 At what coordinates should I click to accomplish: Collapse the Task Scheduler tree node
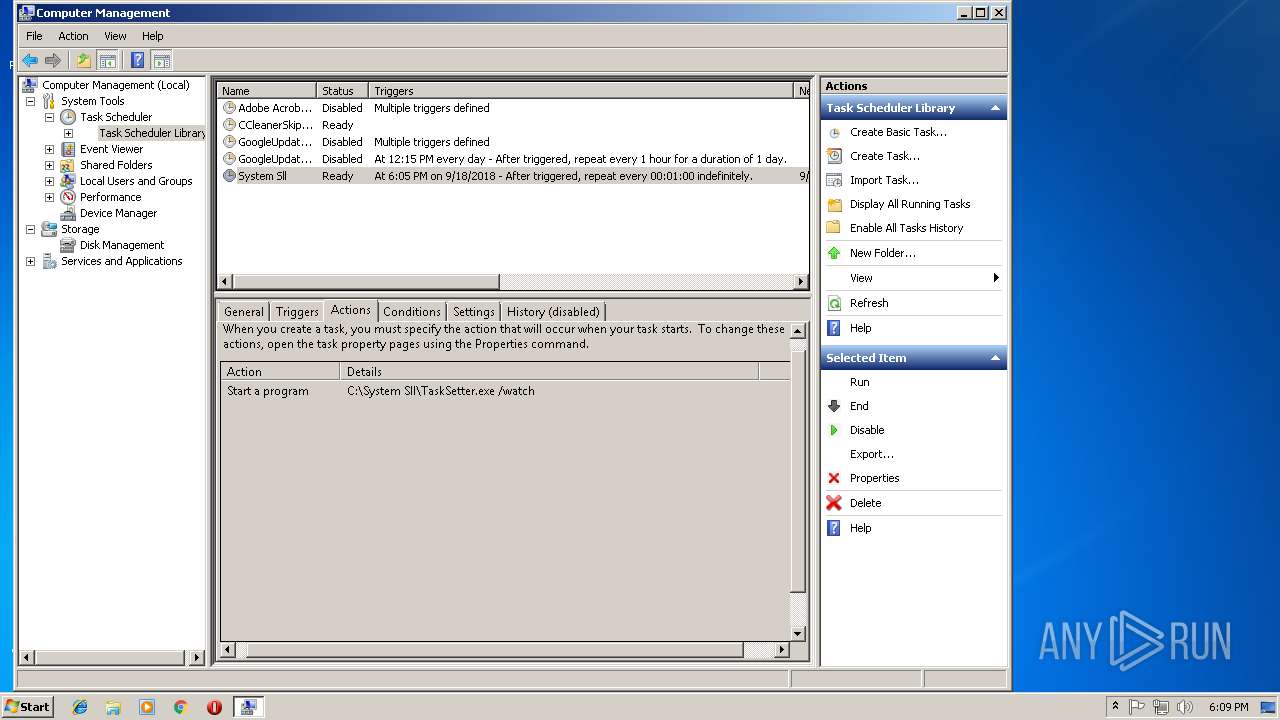pyautogui.click(x=49, y=117)
